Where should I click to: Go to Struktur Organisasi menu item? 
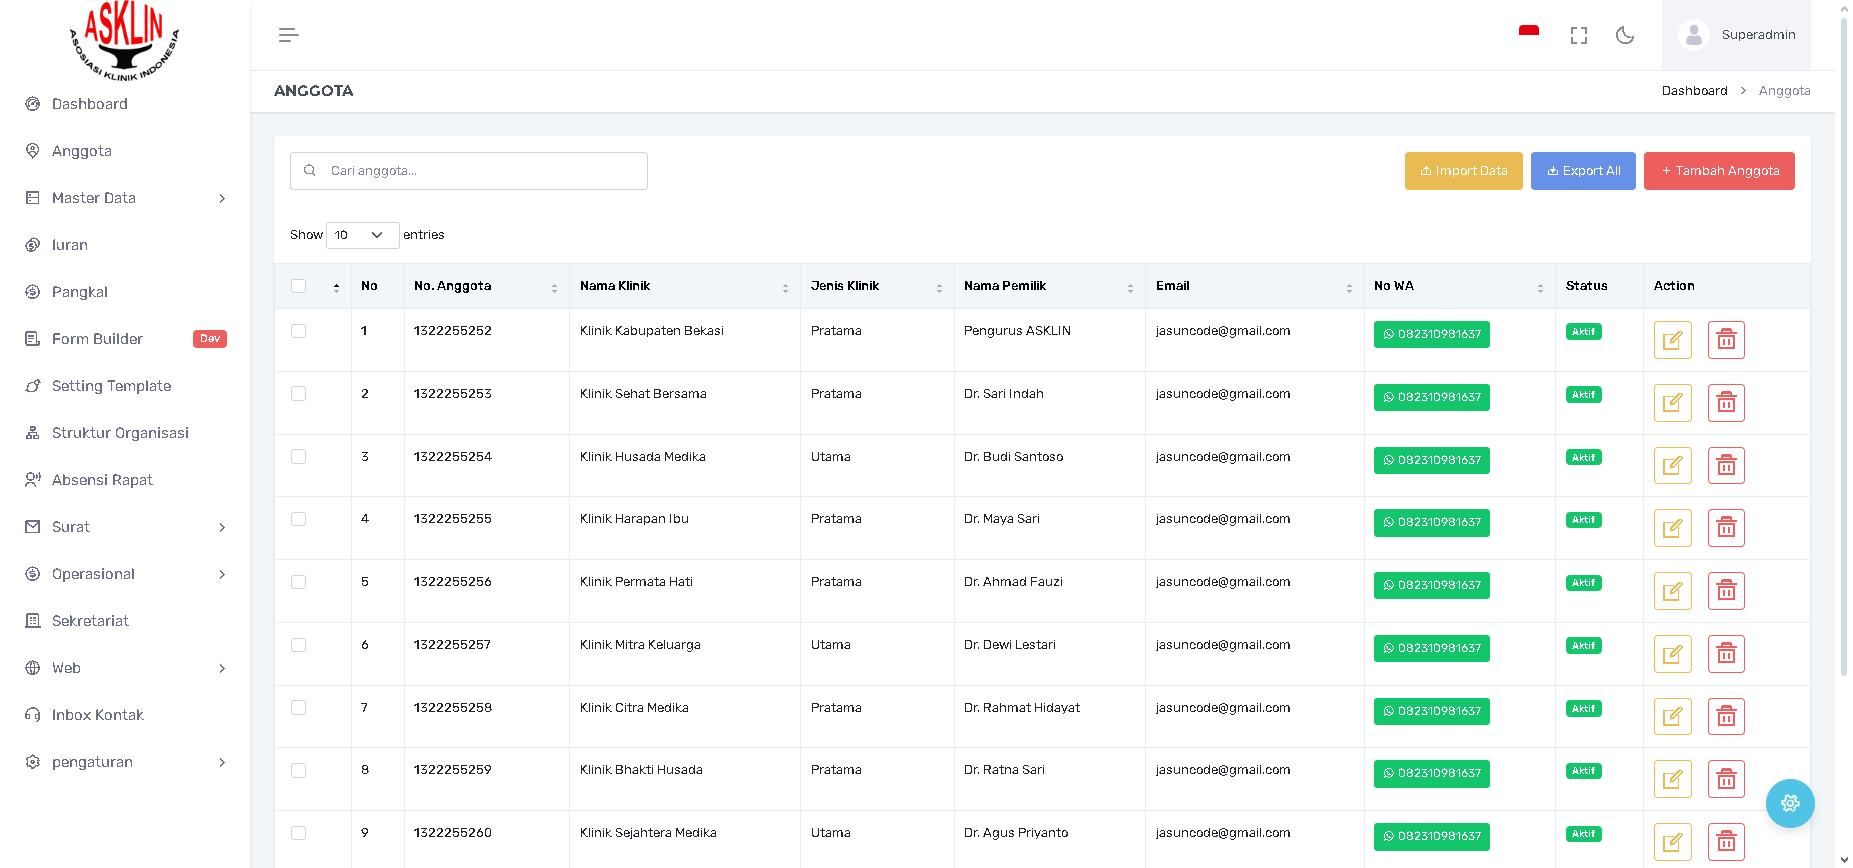120,433
